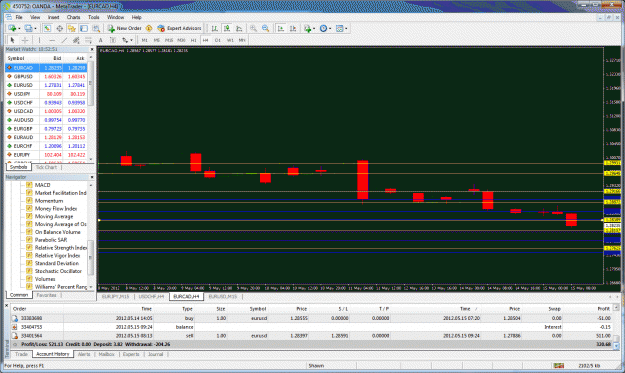Screen dimensions: 625x373
Task: Open the File menu
Action: 19,17
